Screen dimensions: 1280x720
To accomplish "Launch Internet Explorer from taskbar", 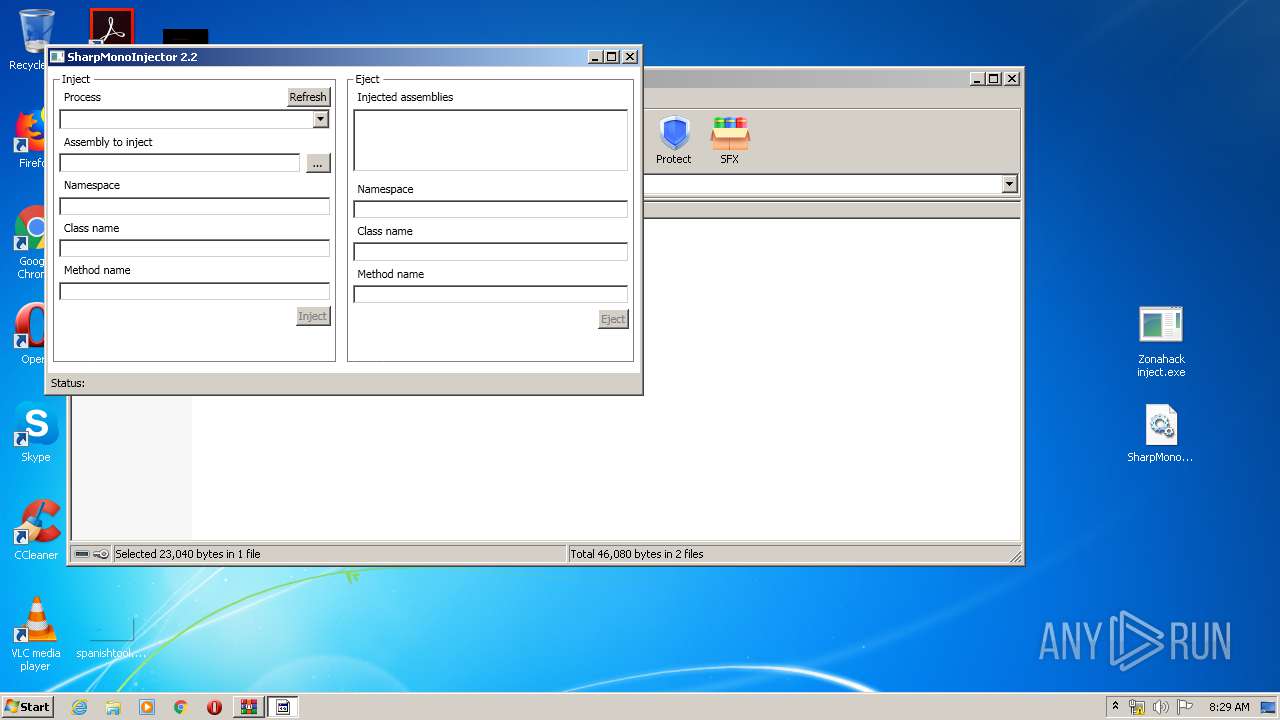I will click(79, 707).
